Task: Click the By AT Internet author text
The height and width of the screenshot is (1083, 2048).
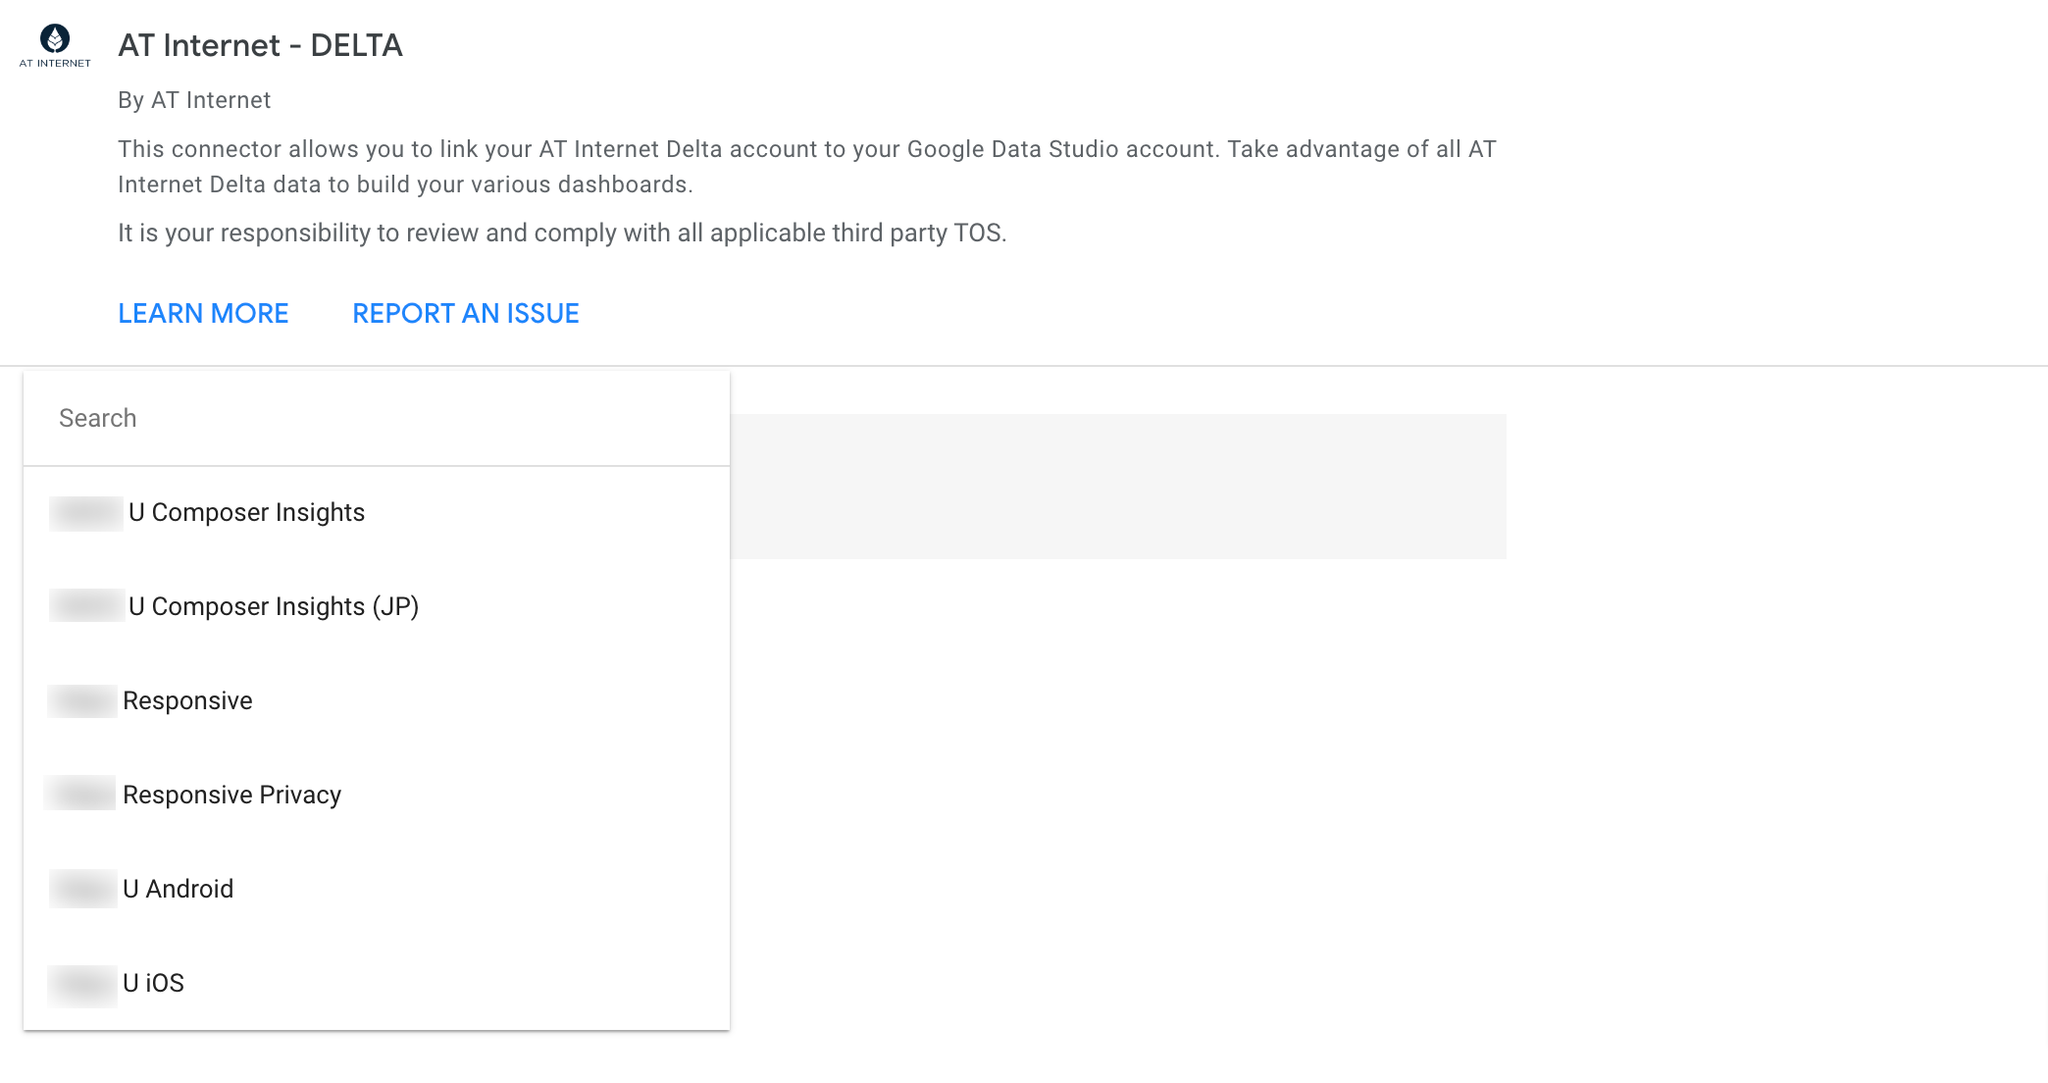Action: click(x=194, y=100)
